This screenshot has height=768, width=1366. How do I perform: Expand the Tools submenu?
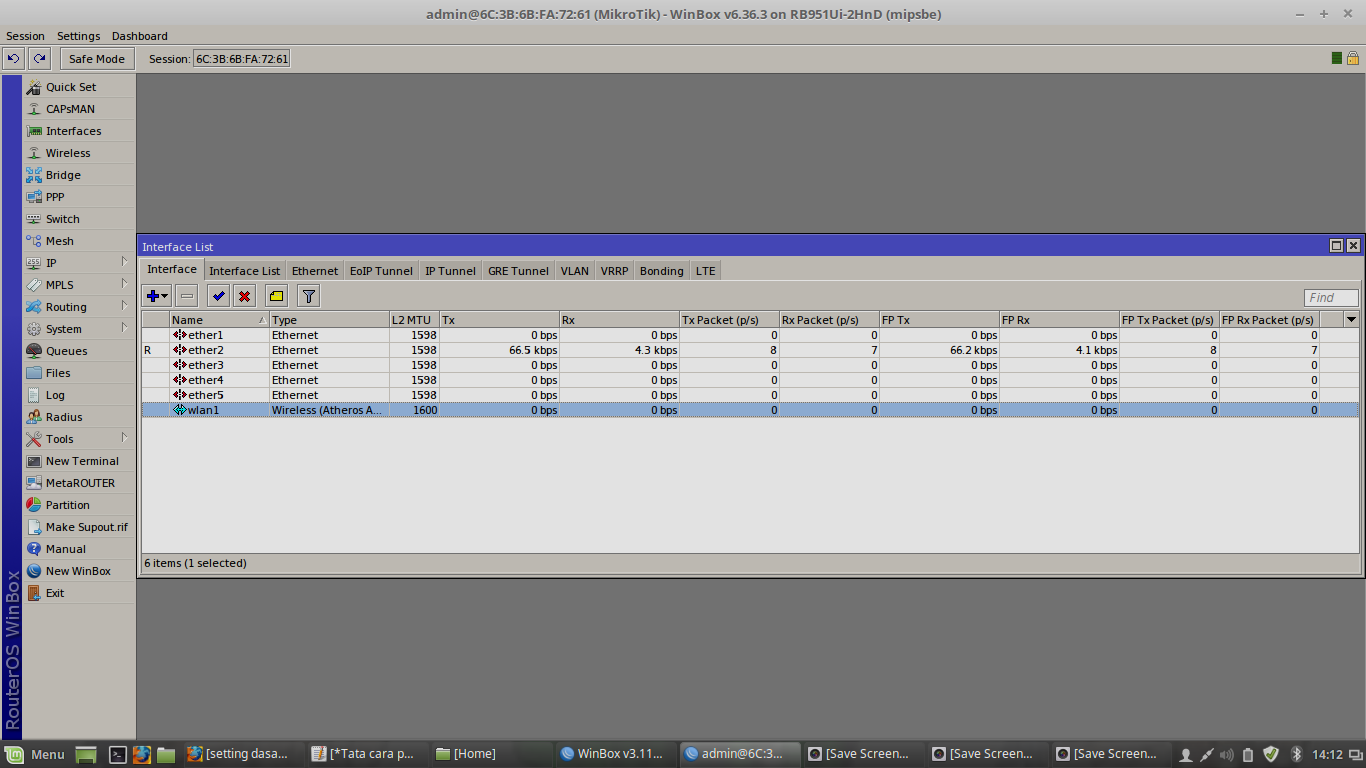click(x=79, y=439)
